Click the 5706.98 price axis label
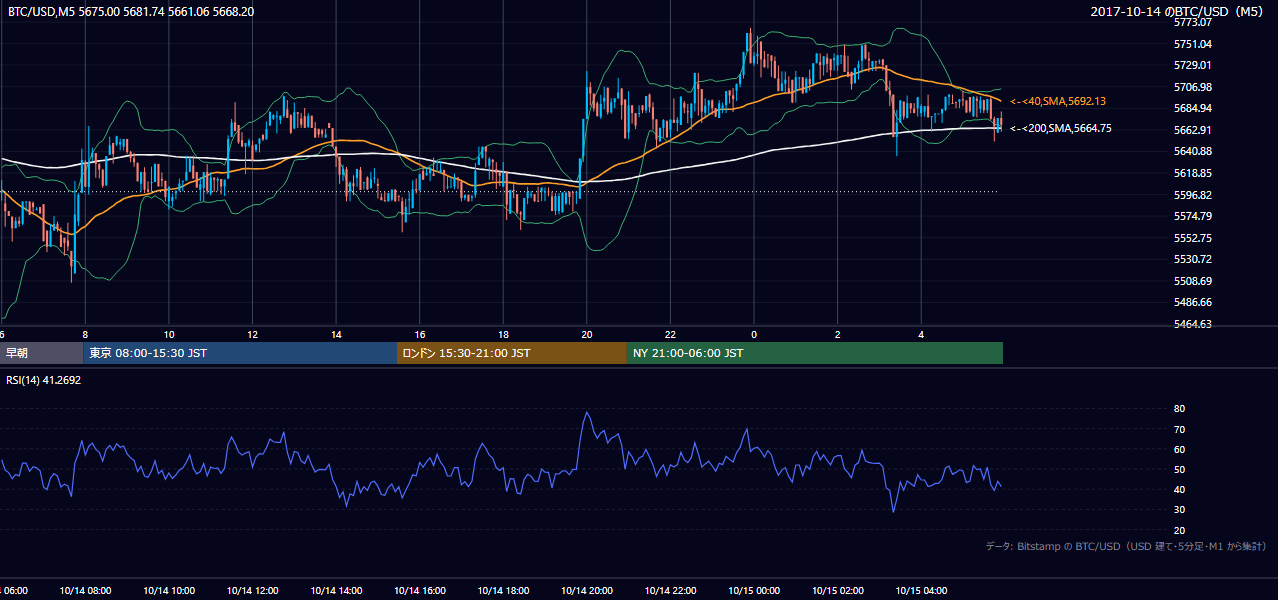 point(1193,87)
